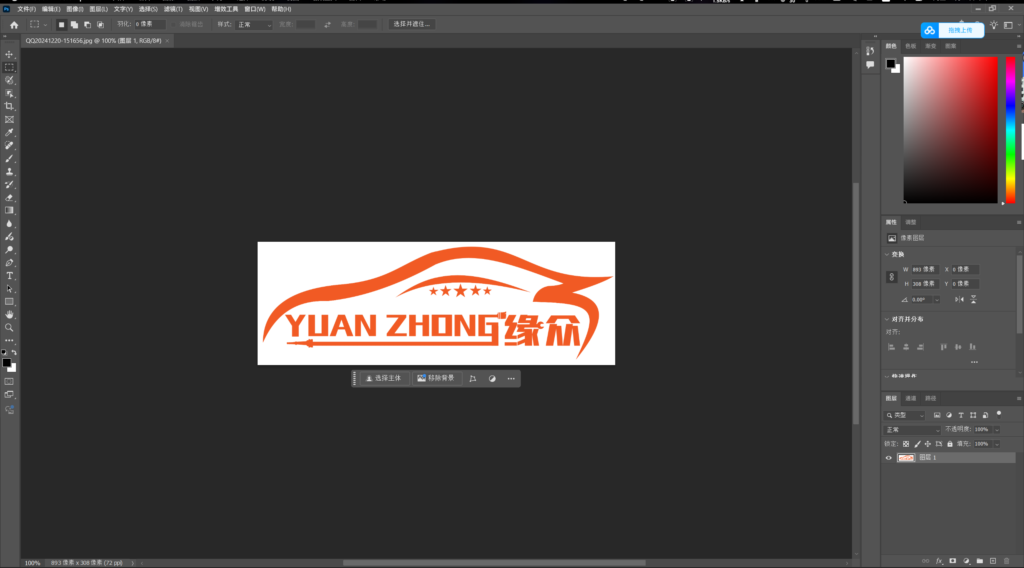Toggle the width-height link constraint
This screenshot has width=1024, height=568.
(891, 277)
